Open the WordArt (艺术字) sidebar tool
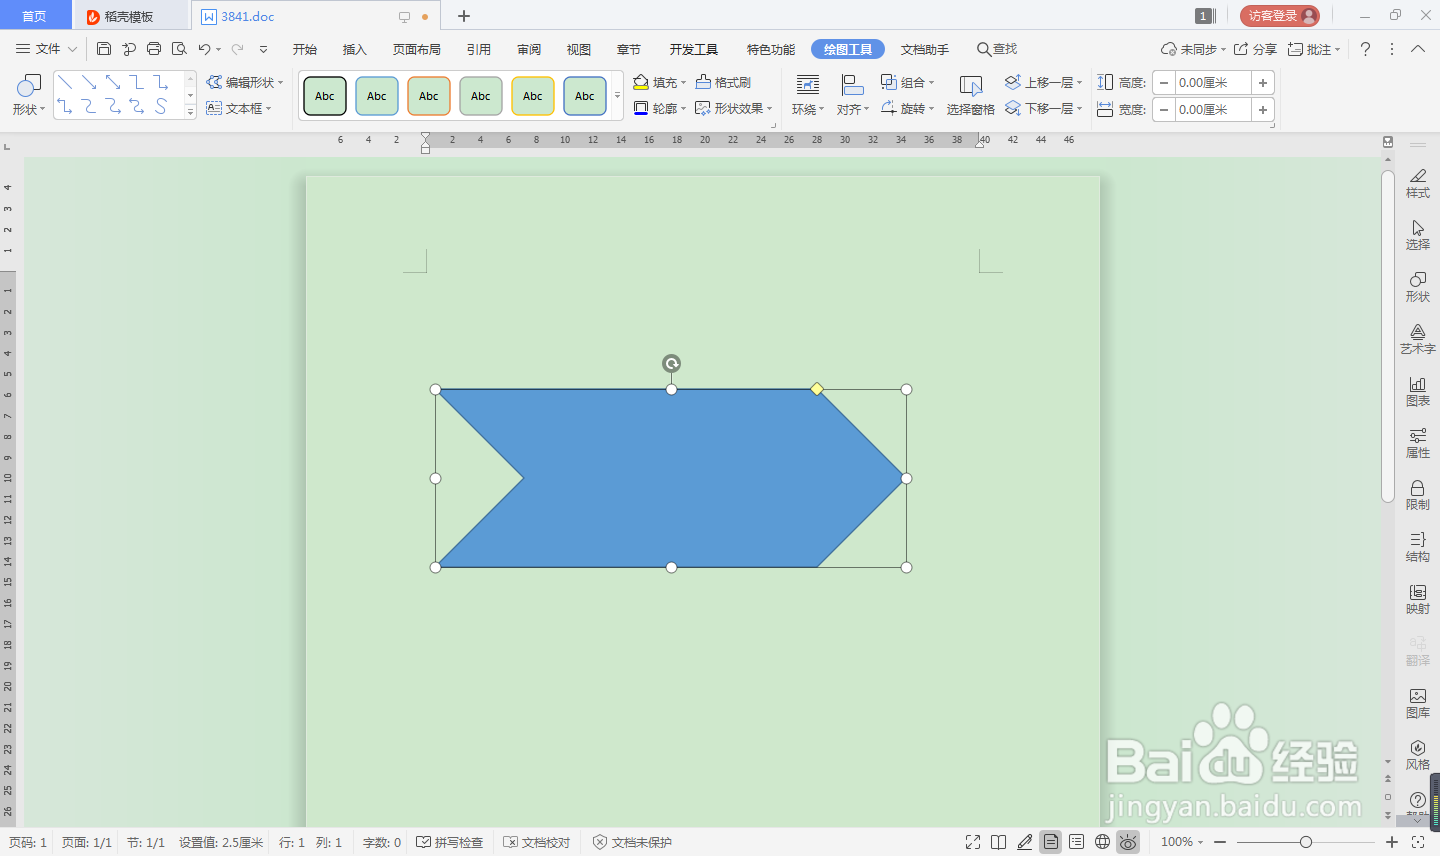Image resolution: width=1440 pixels, height=856 pixels. click(1418, 339)
